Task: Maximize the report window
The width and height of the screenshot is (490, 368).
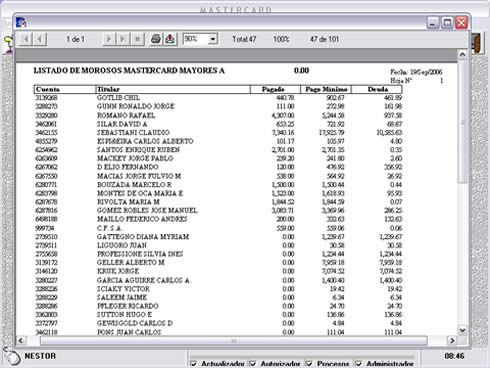Action: (x=447, y=23)
